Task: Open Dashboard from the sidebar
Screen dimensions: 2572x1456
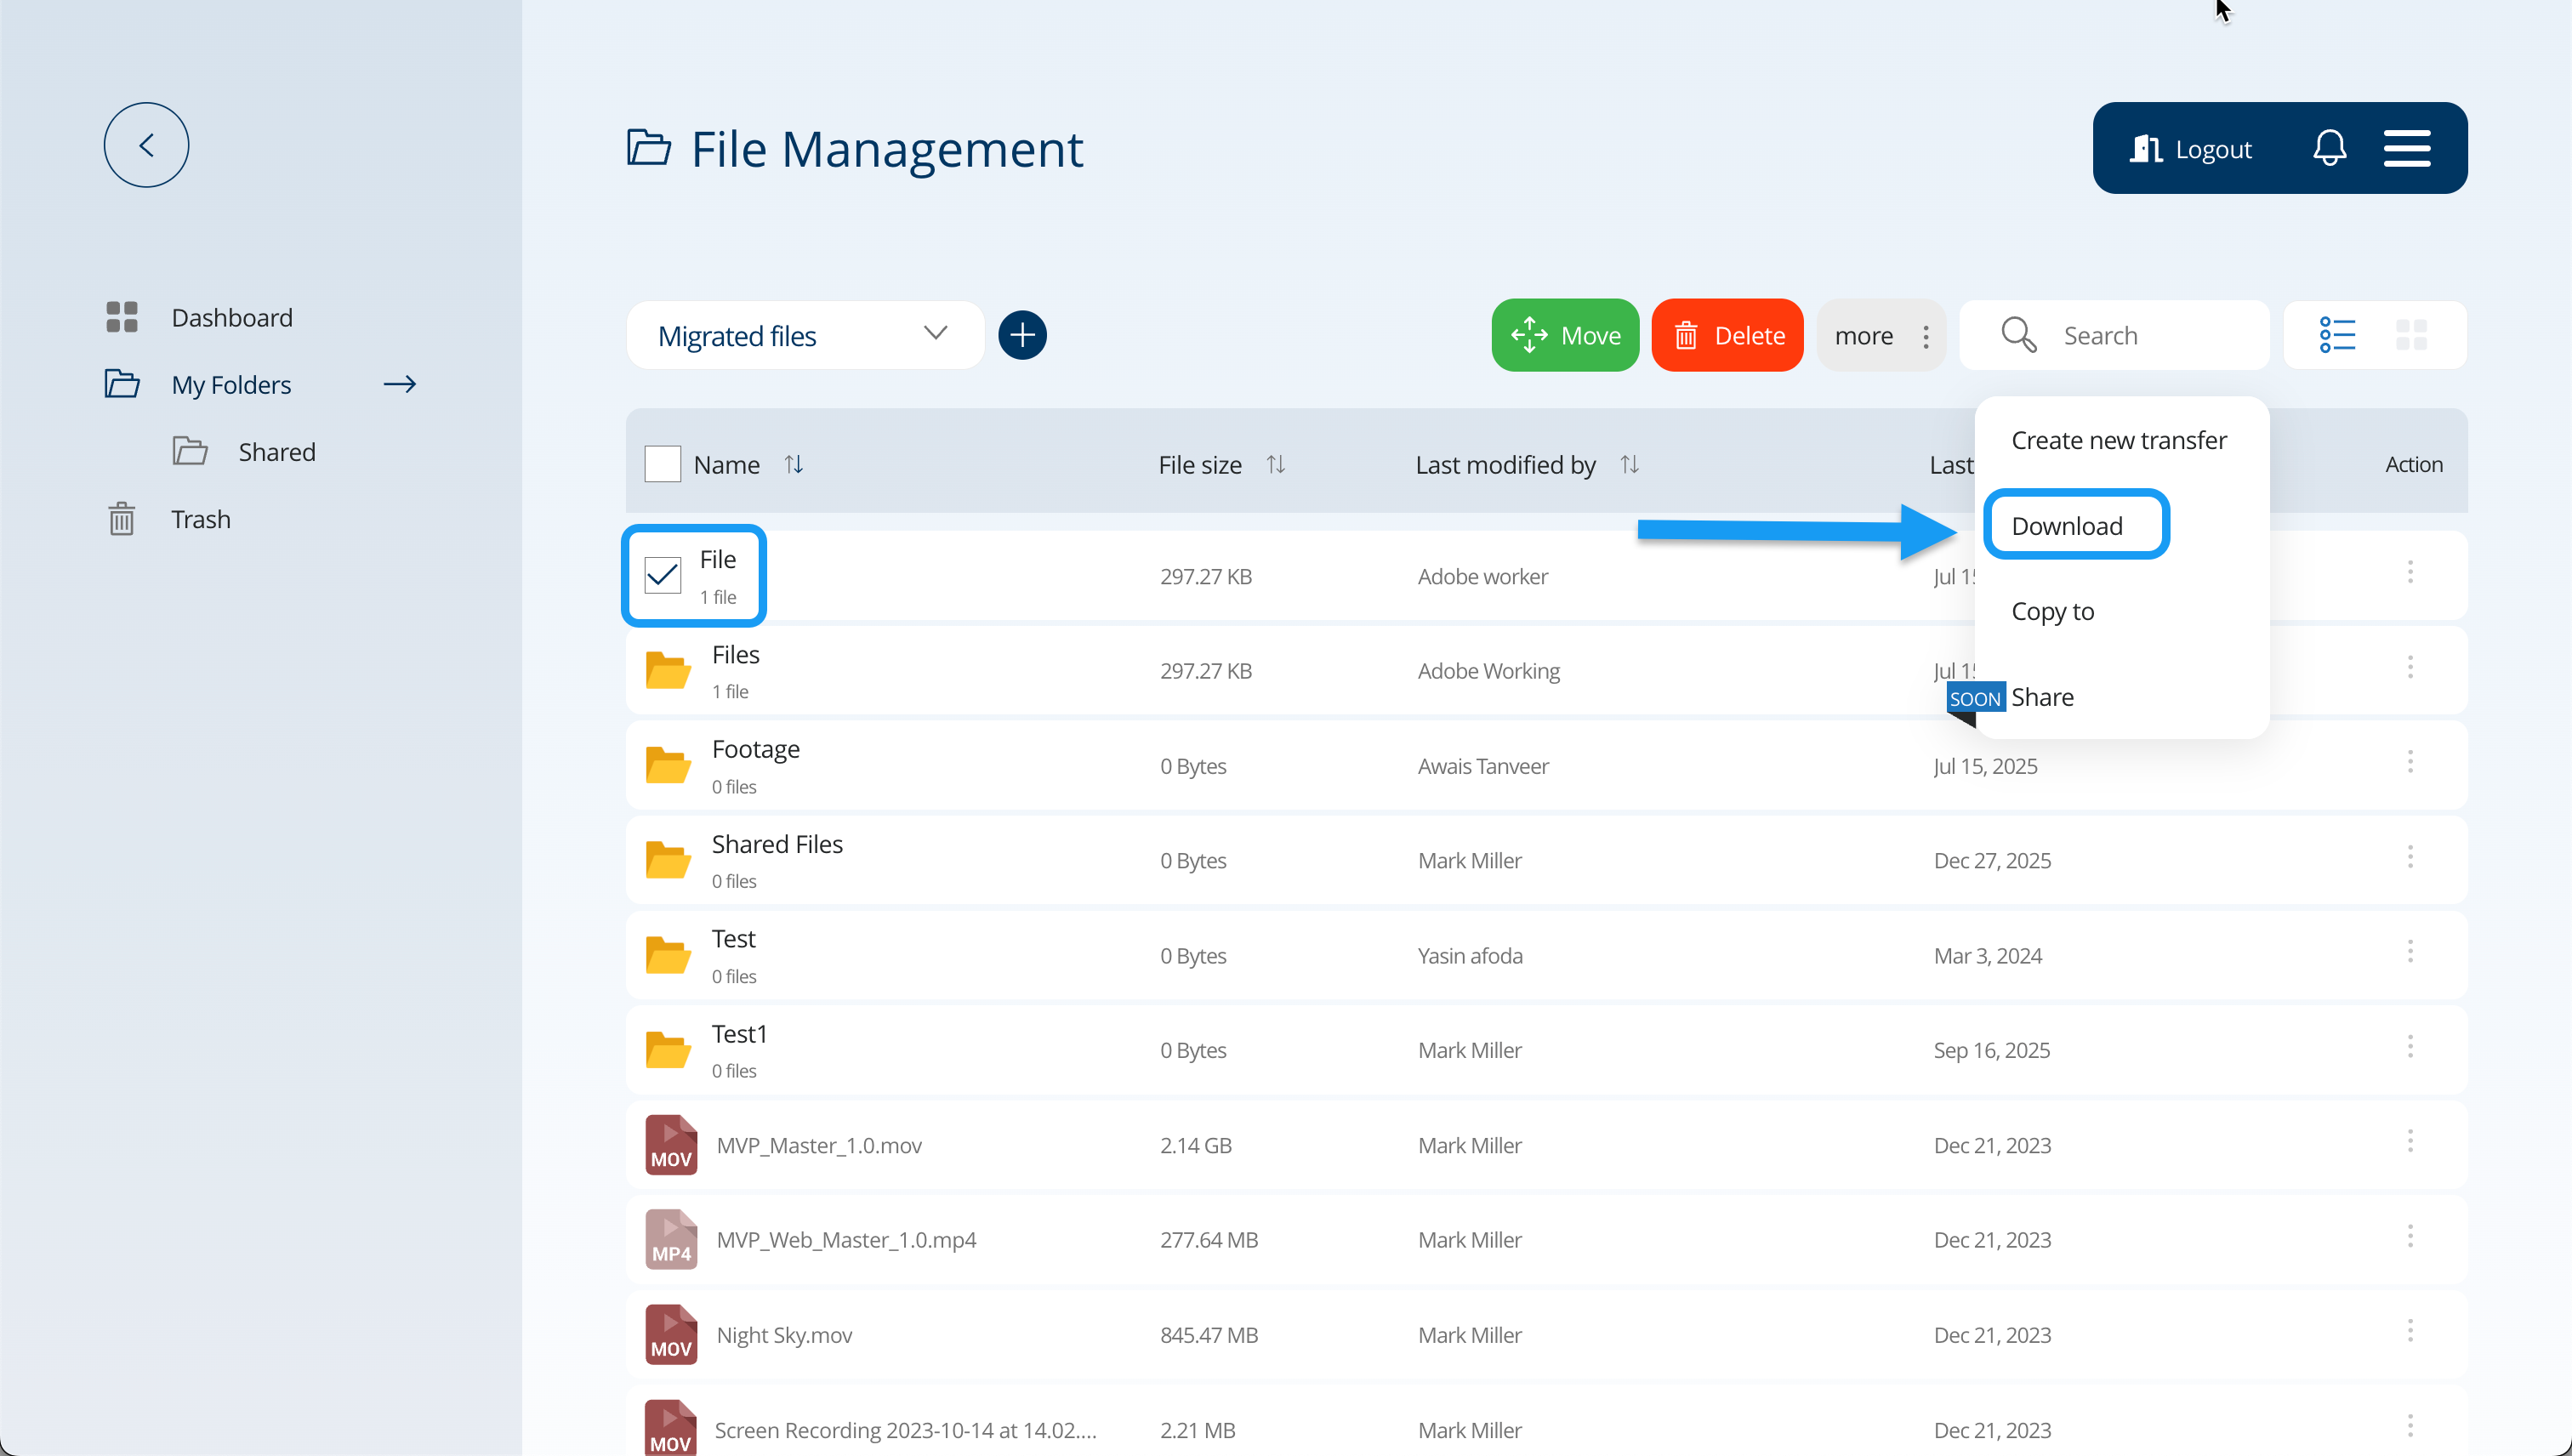Action: pyautogui.click(x=231, y=317)
